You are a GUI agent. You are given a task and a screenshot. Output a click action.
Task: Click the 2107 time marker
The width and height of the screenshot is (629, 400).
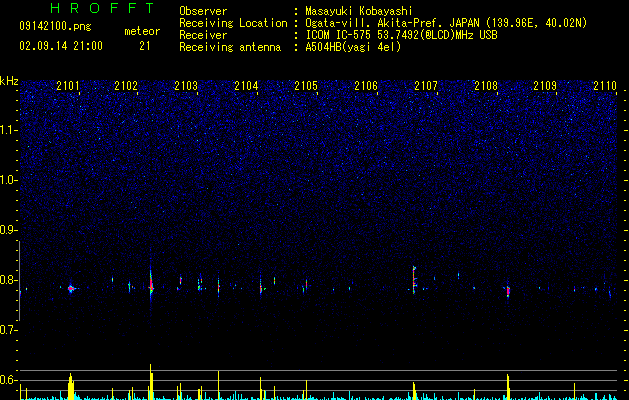426,85
